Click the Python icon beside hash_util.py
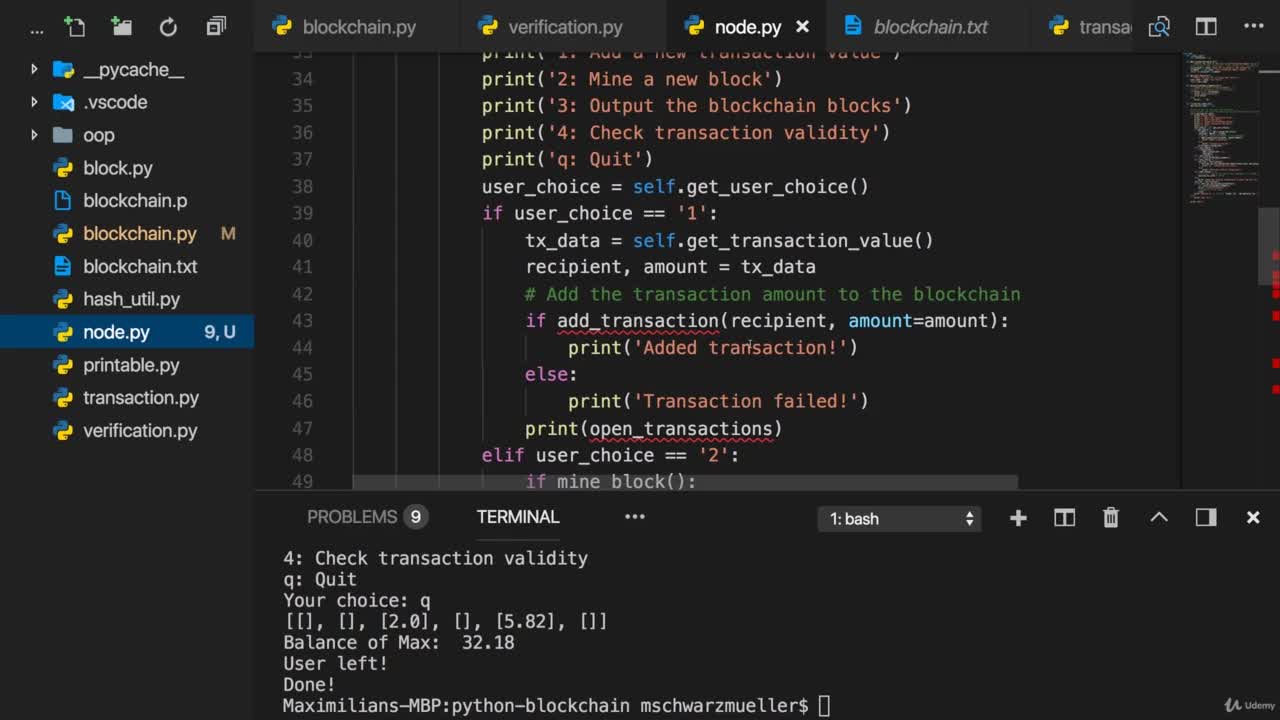Image resolution: width=1280 pixels, height=720 pixels. pyautogui.click(x=63, y=299)
